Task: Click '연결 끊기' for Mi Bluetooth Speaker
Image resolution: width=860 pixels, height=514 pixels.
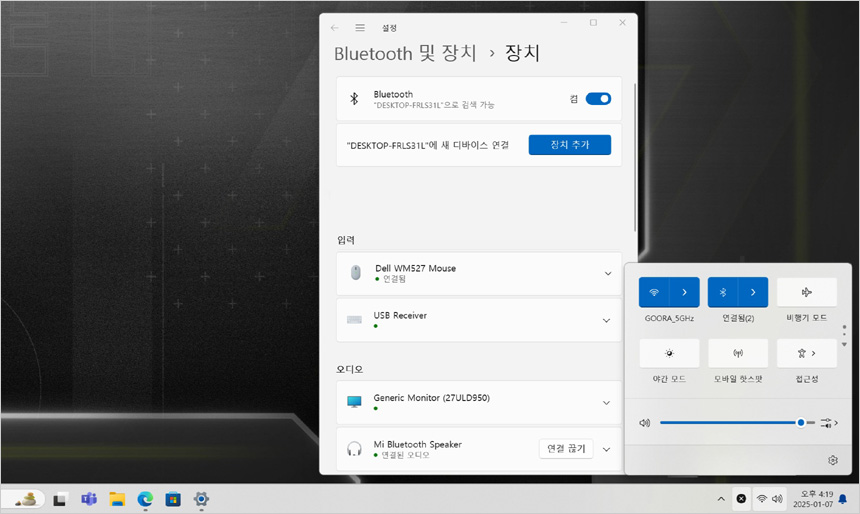Action: (566, 449)
